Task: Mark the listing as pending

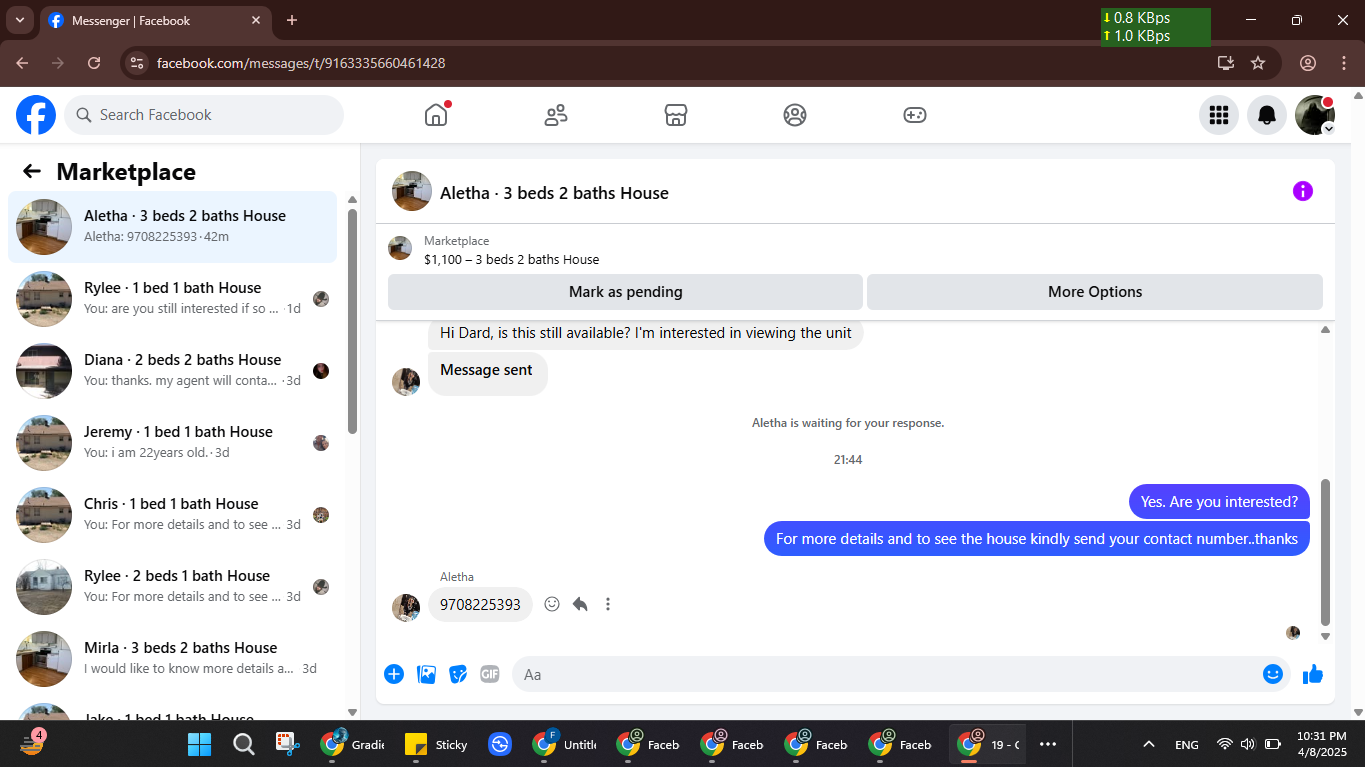Action: (x=625, y=292)
